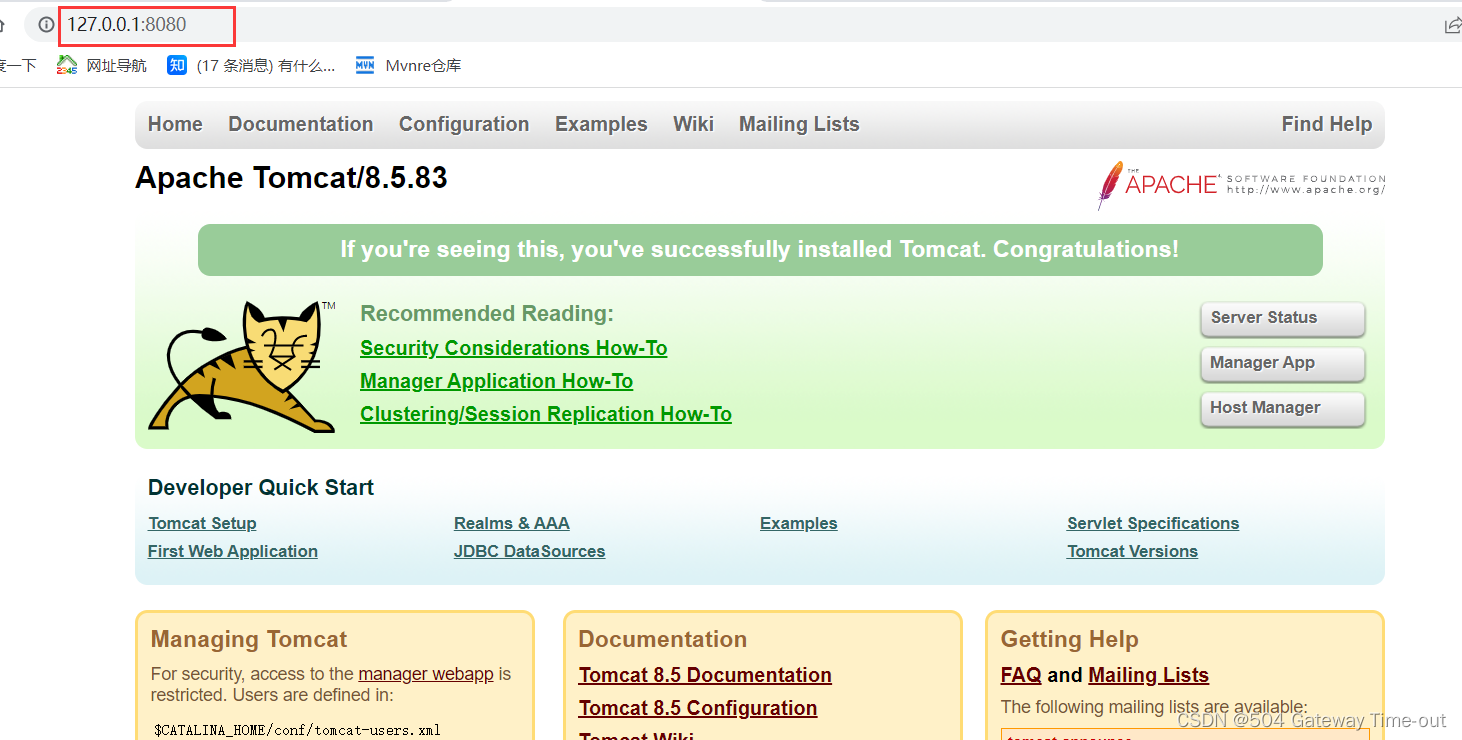This screenshot has width=1462, height=740.
Task: Open Clustering/Session Replication How-To link
Action: pyautogui.click(x=546, y=414)
